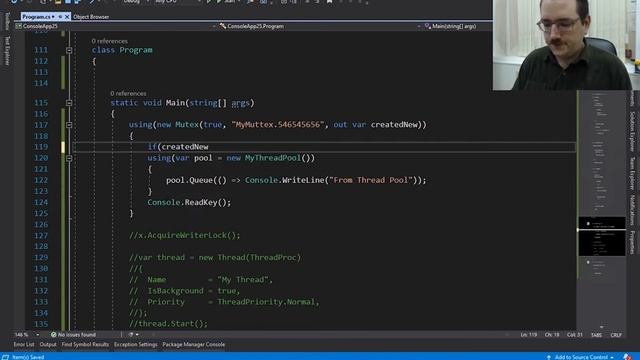This screenshot has height=360, width=640.
Task: Collapse the using pool block at line 120
Action: pyautogui.click(x=69, y=158)
